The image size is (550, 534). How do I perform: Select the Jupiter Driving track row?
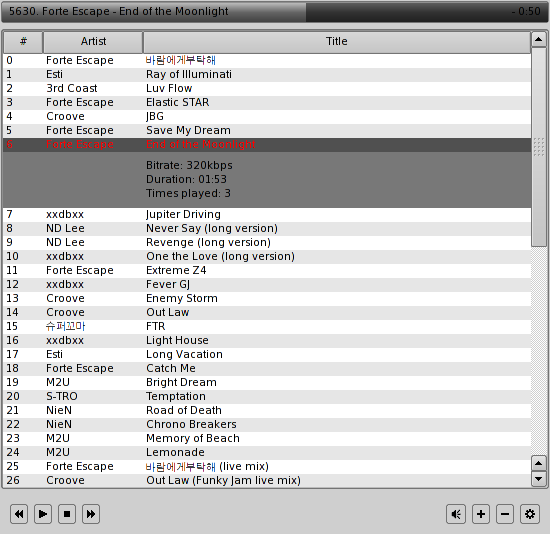267,214
